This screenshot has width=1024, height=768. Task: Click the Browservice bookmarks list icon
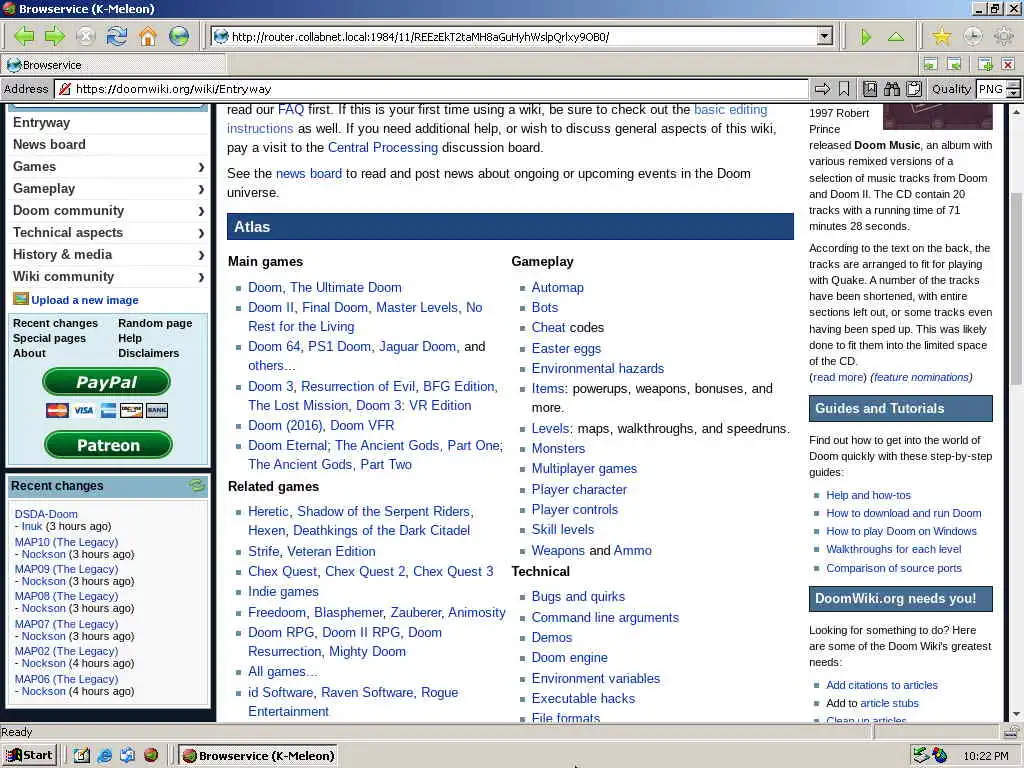pyautogui.click(x=870, y=89)
